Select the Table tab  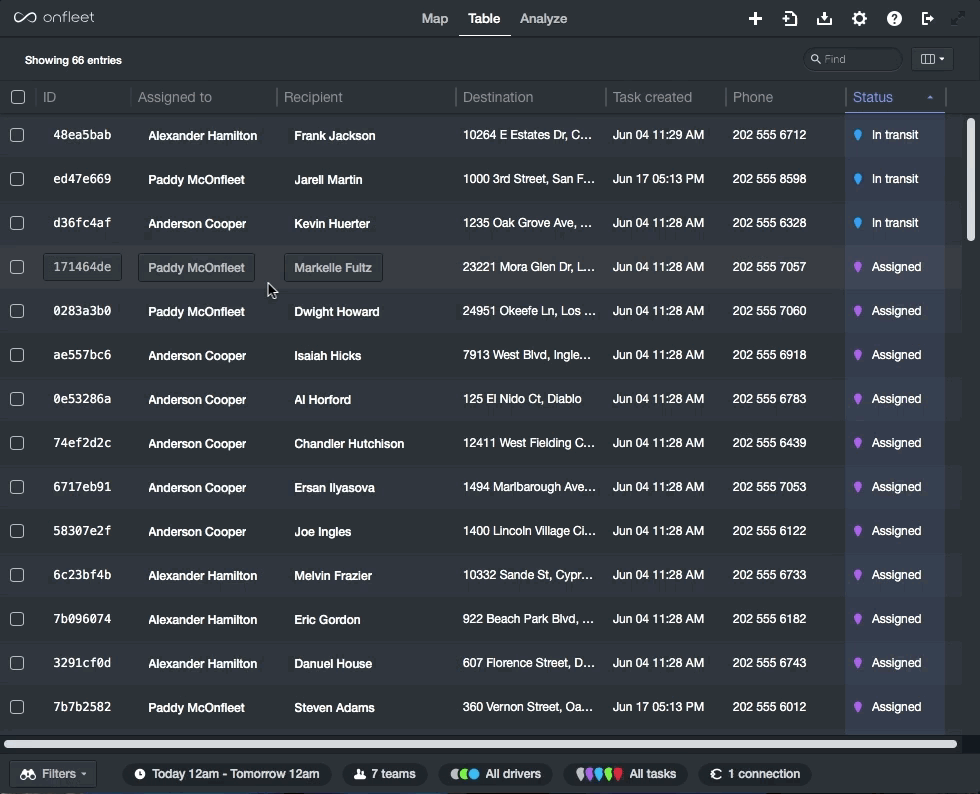tap(484, 19)
